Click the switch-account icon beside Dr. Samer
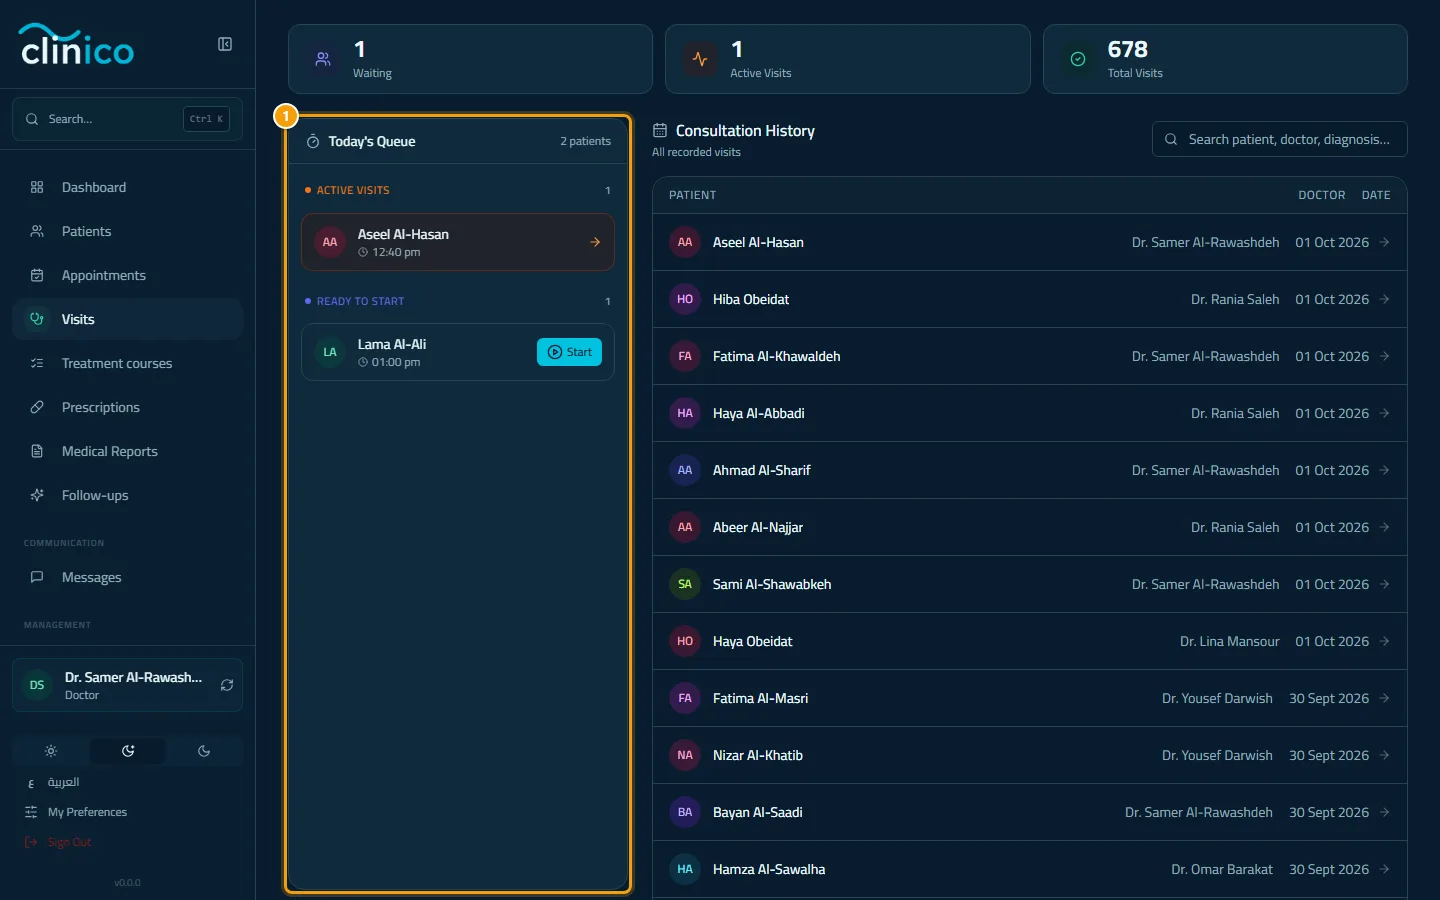The height and width of the screenshot is (900, 1440). click(x=227, y=685)
